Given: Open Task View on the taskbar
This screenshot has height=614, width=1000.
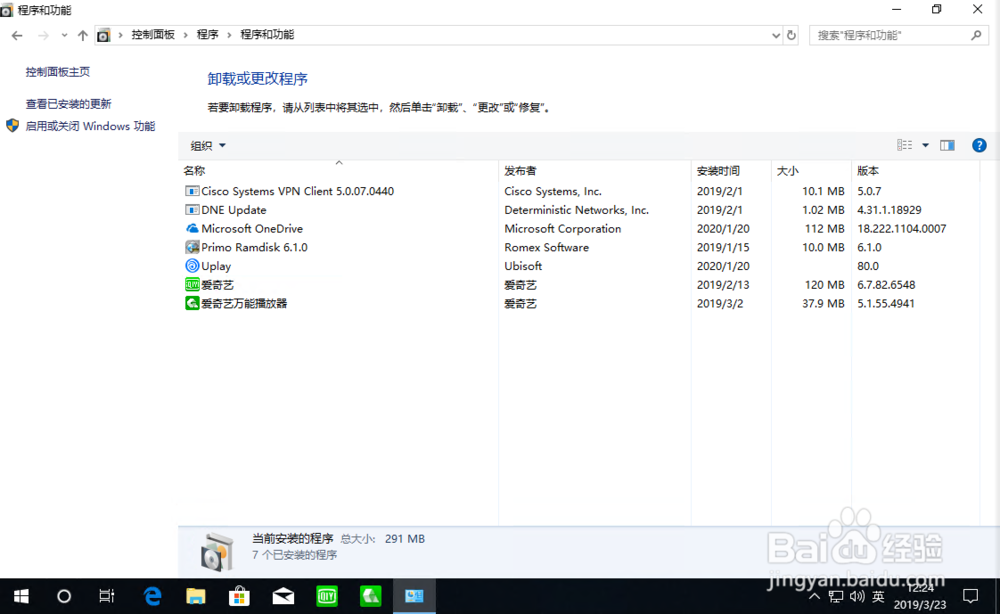Looking at the screenshot, I should [107, 596].
